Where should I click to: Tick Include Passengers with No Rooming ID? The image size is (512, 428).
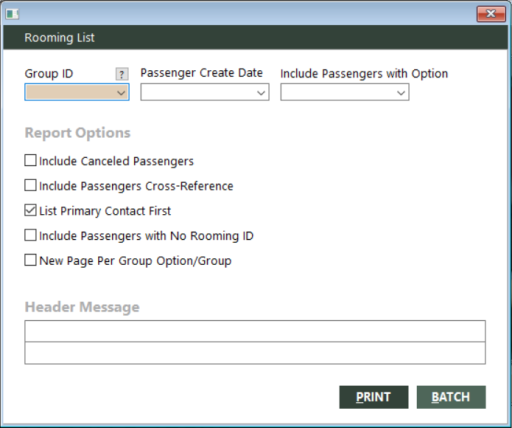point(30,235)
